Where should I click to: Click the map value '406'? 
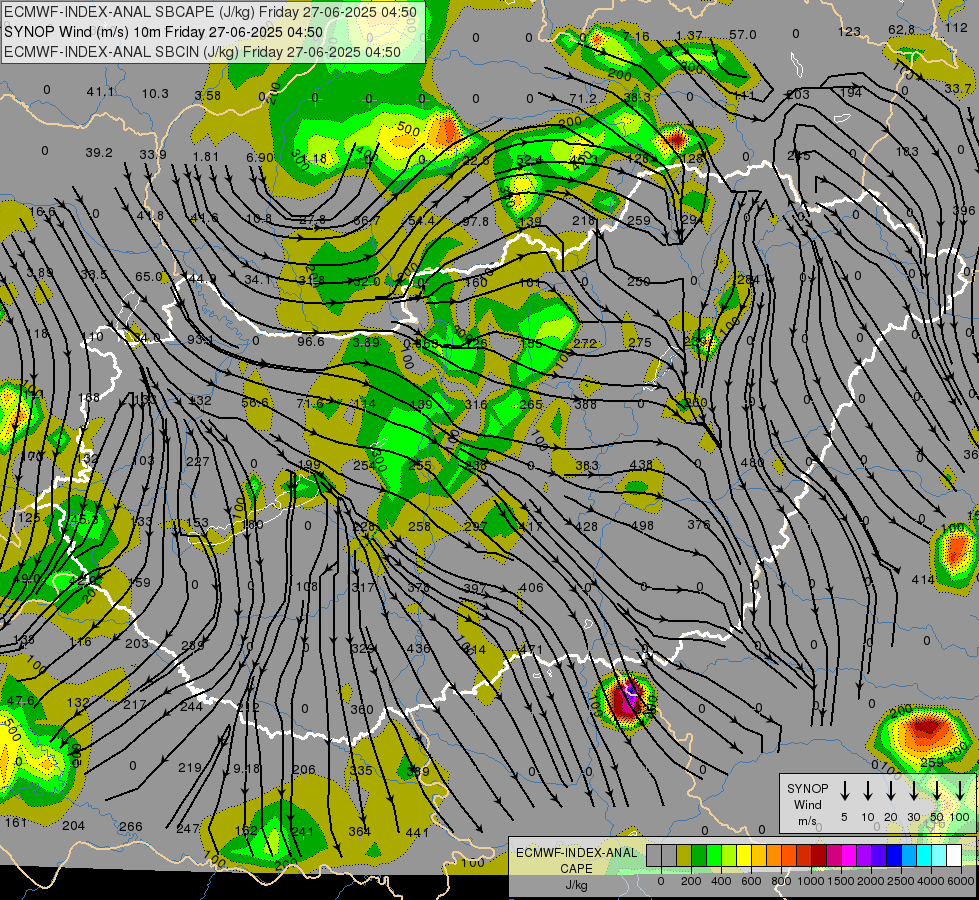pyautogui.click(x=531, y=588)
